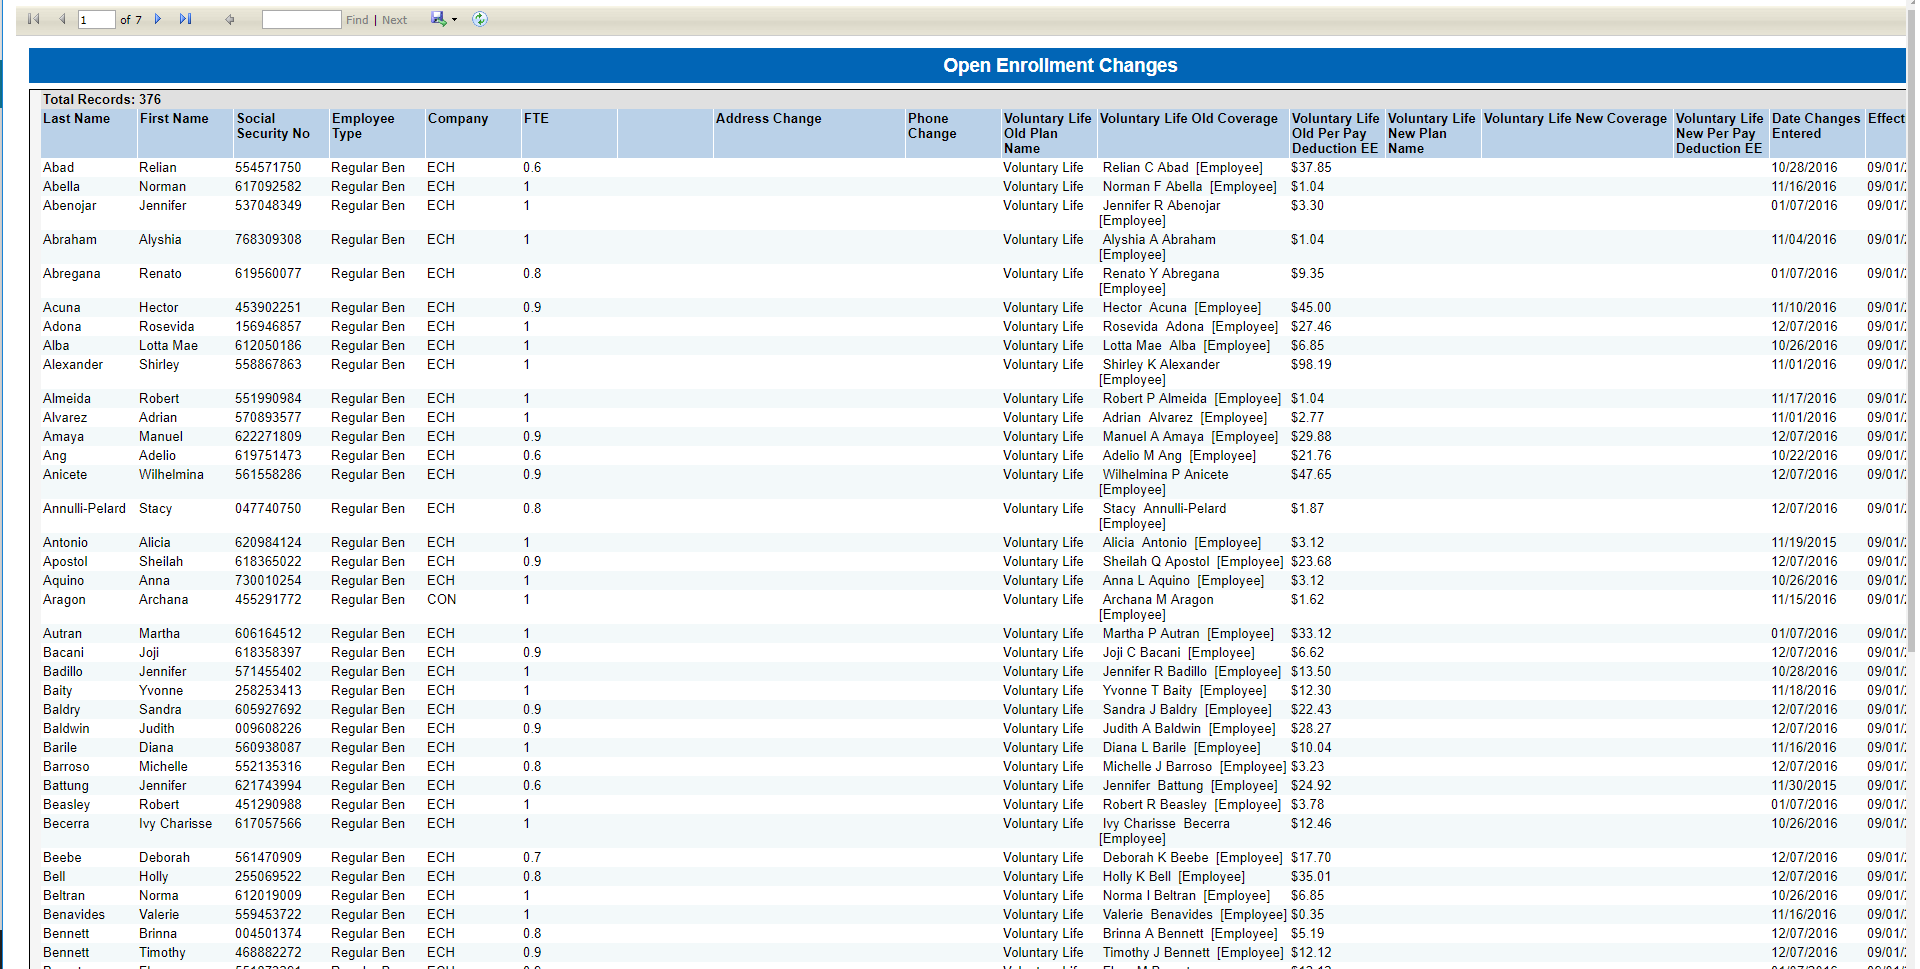This screenshot has height=969, width=1920.
Task: Select first name Sheilah
Action: [x=161, y=561]
